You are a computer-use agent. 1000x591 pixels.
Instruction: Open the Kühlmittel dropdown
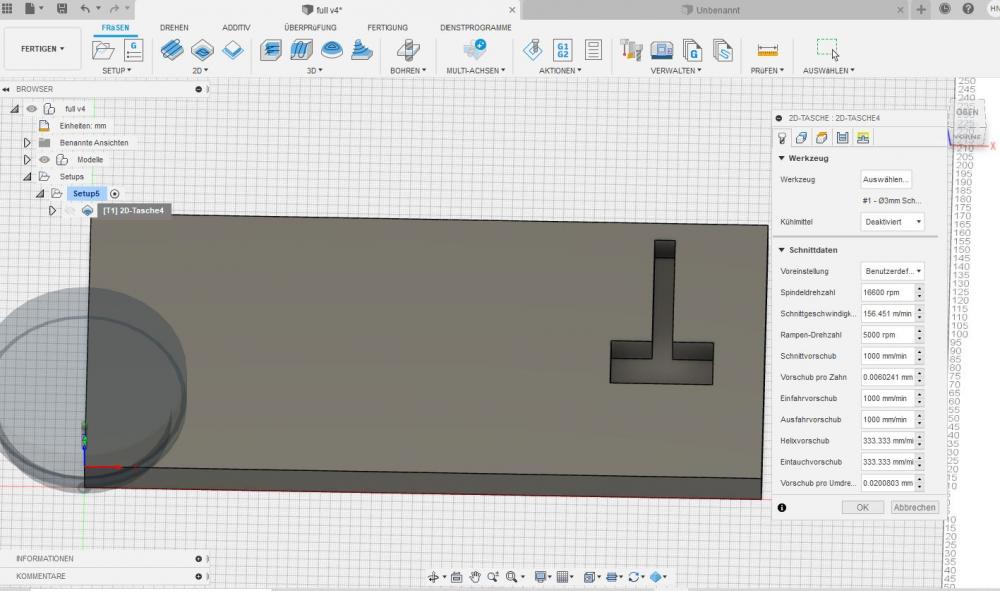[x=892, y=222]
